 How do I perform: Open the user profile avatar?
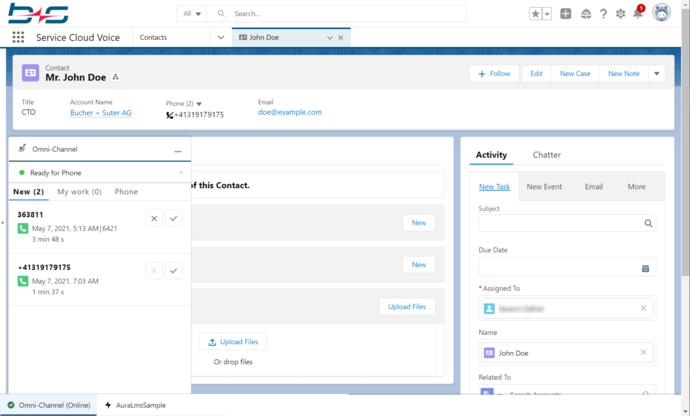[661, 13]
